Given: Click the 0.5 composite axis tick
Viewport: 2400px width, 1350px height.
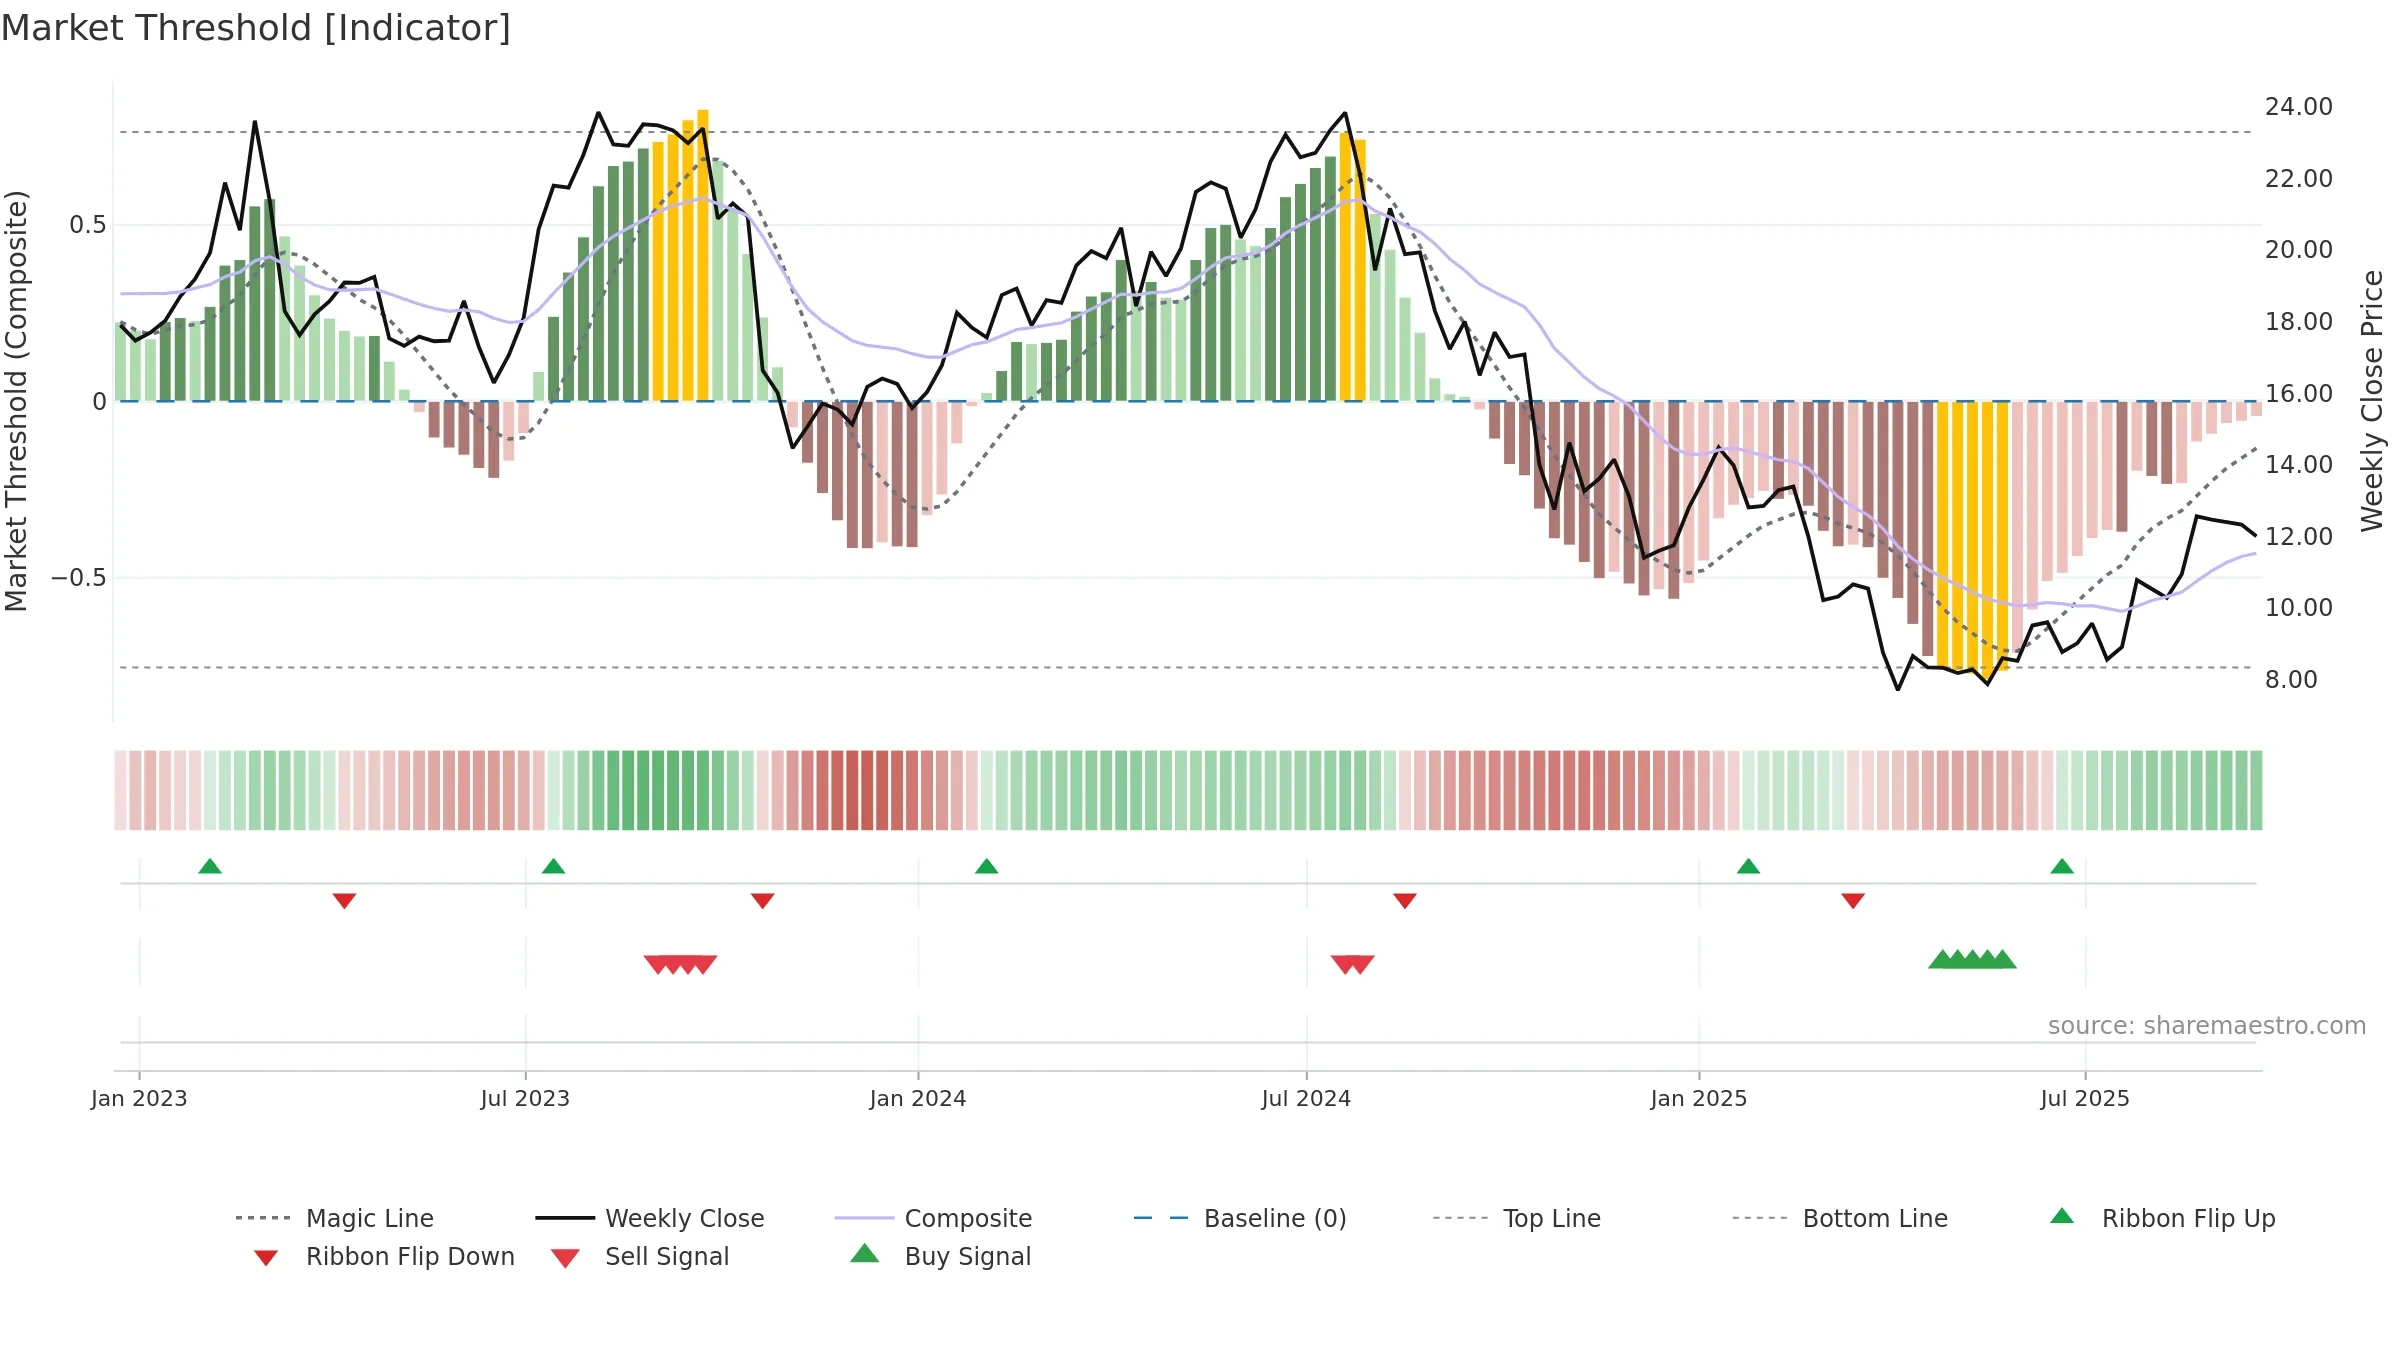Looking at the screenshot, I should coord(88,225).
